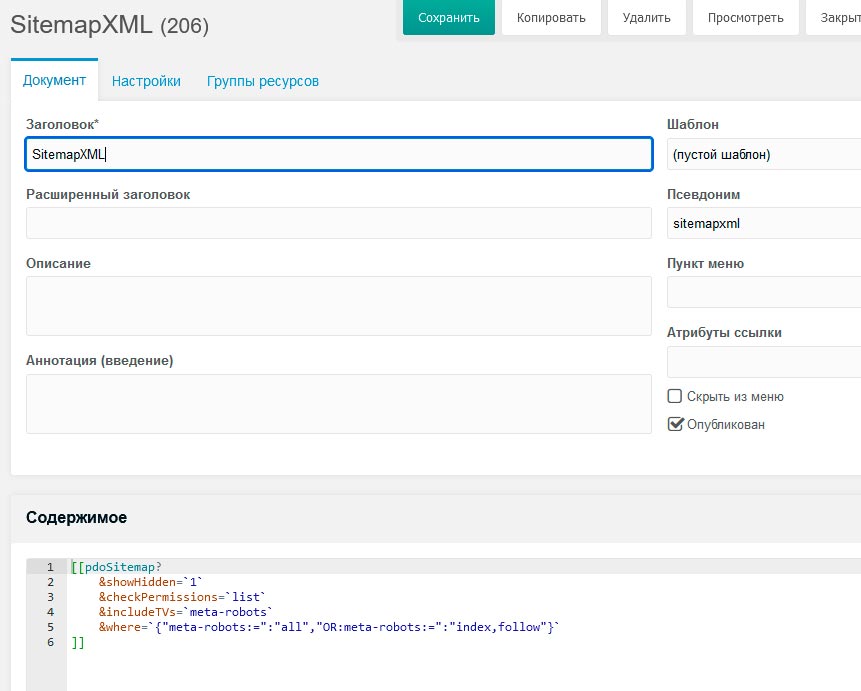Click line number 1 in editor gutter

pos(50,567)
